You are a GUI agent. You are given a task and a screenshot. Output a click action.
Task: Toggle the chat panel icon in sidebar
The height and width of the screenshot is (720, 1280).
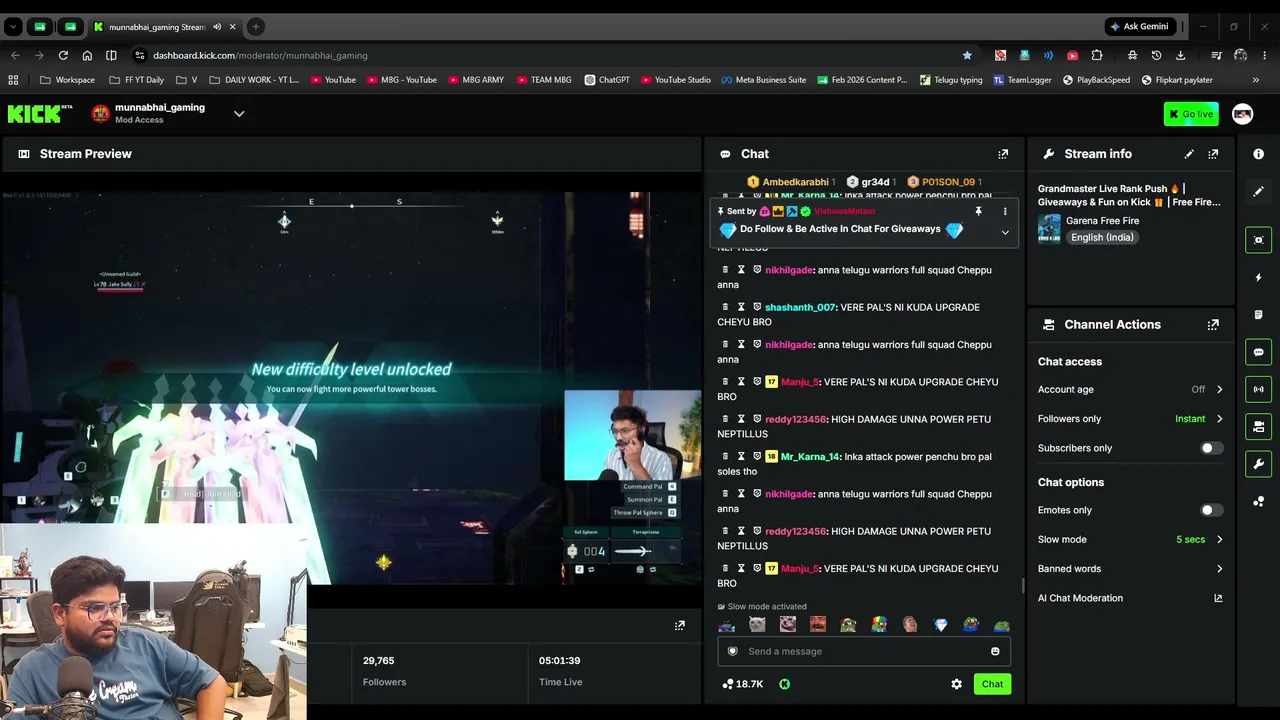tap(1258, 352)
